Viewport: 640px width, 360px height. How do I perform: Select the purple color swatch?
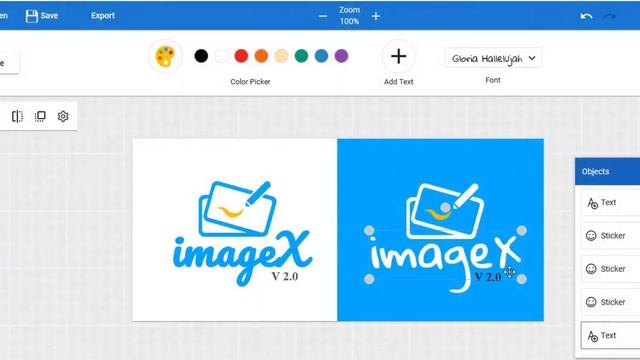tap(341, 56)
